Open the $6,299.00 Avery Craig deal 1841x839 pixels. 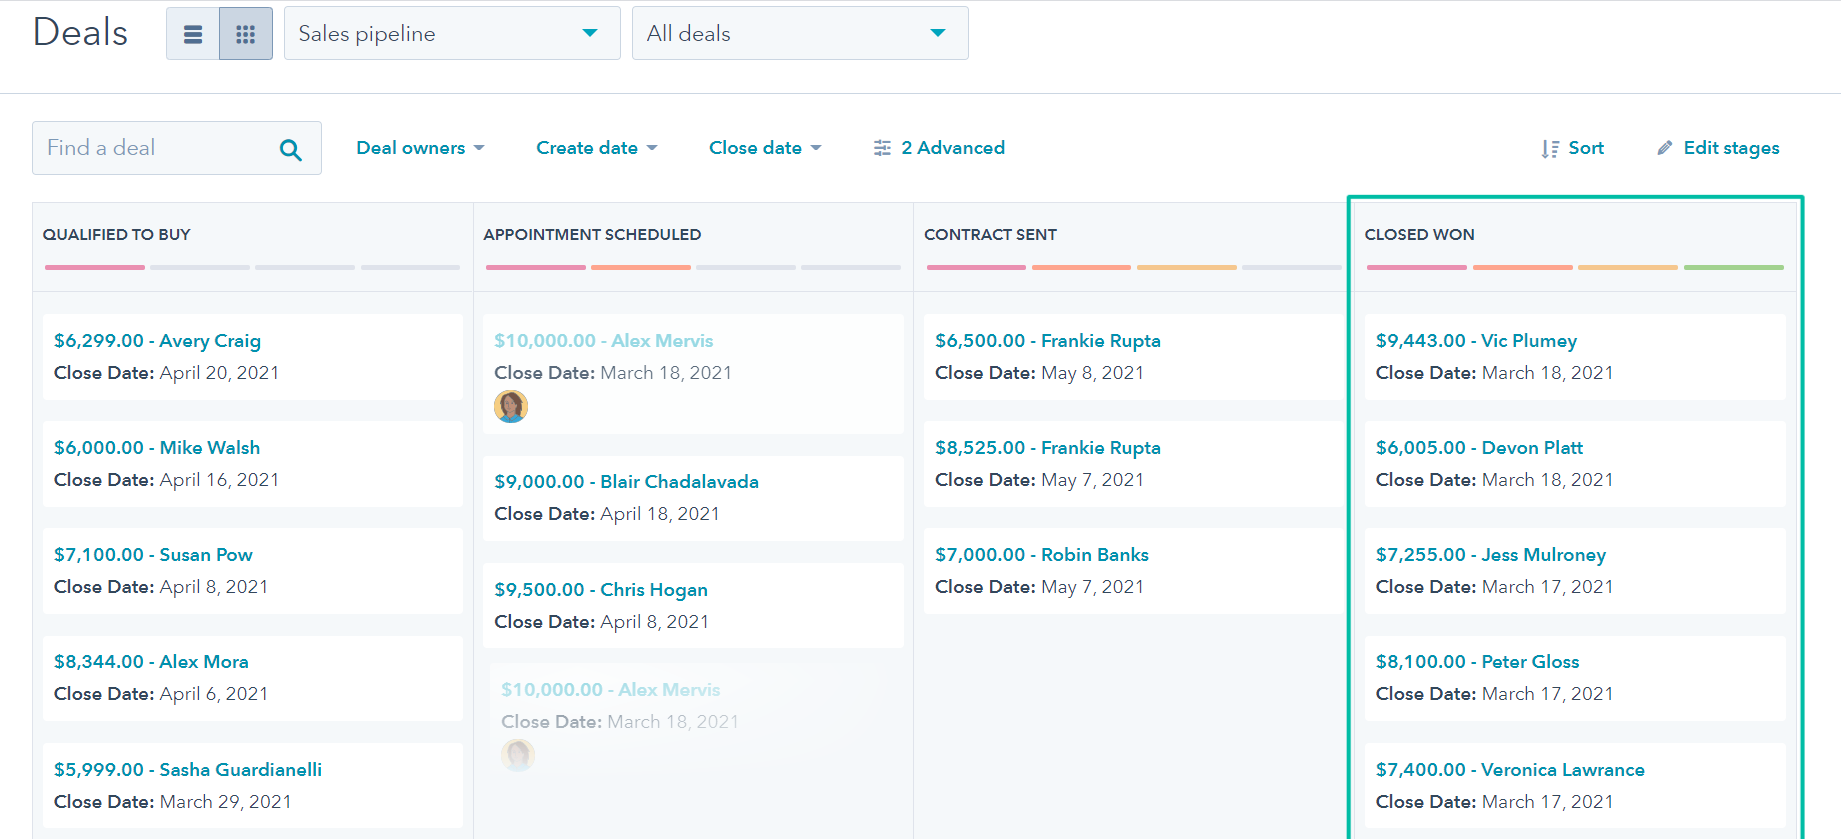[157, 341]
